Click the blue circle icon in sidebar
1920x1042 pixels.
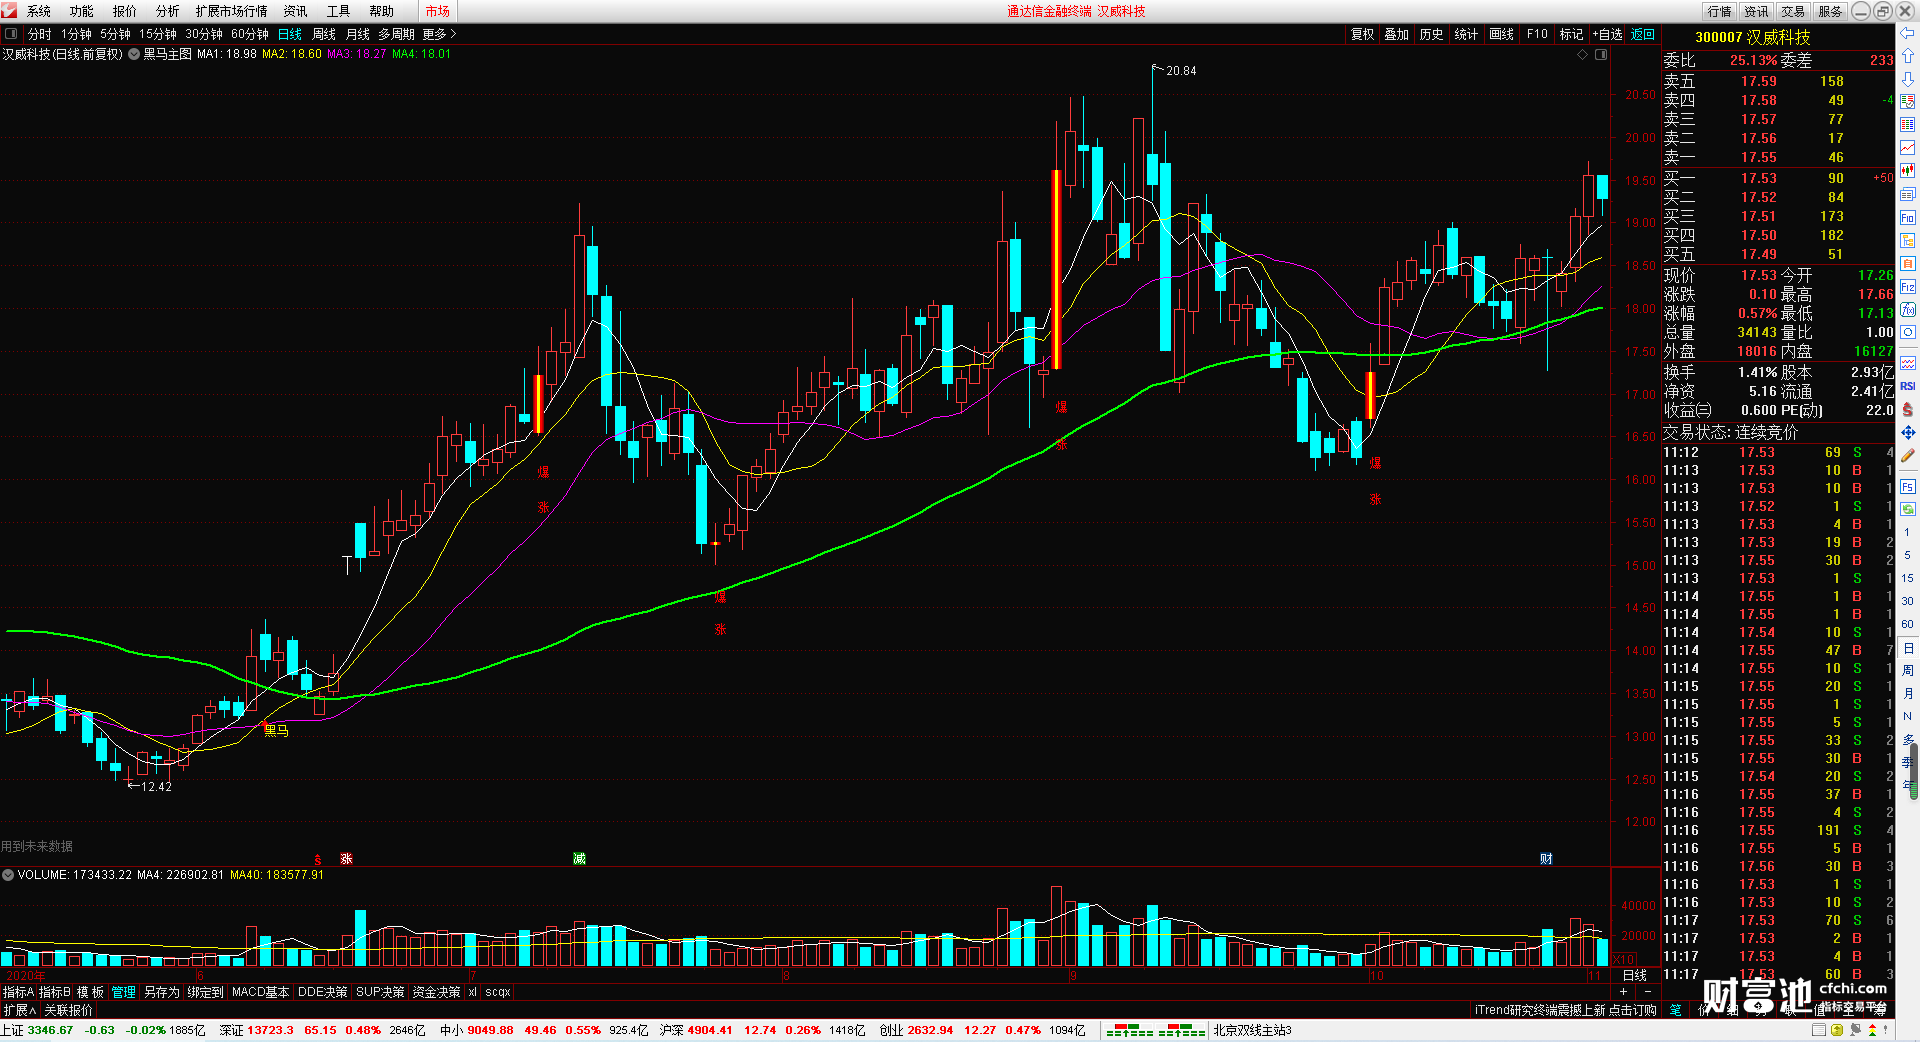tap(1907, 333)
